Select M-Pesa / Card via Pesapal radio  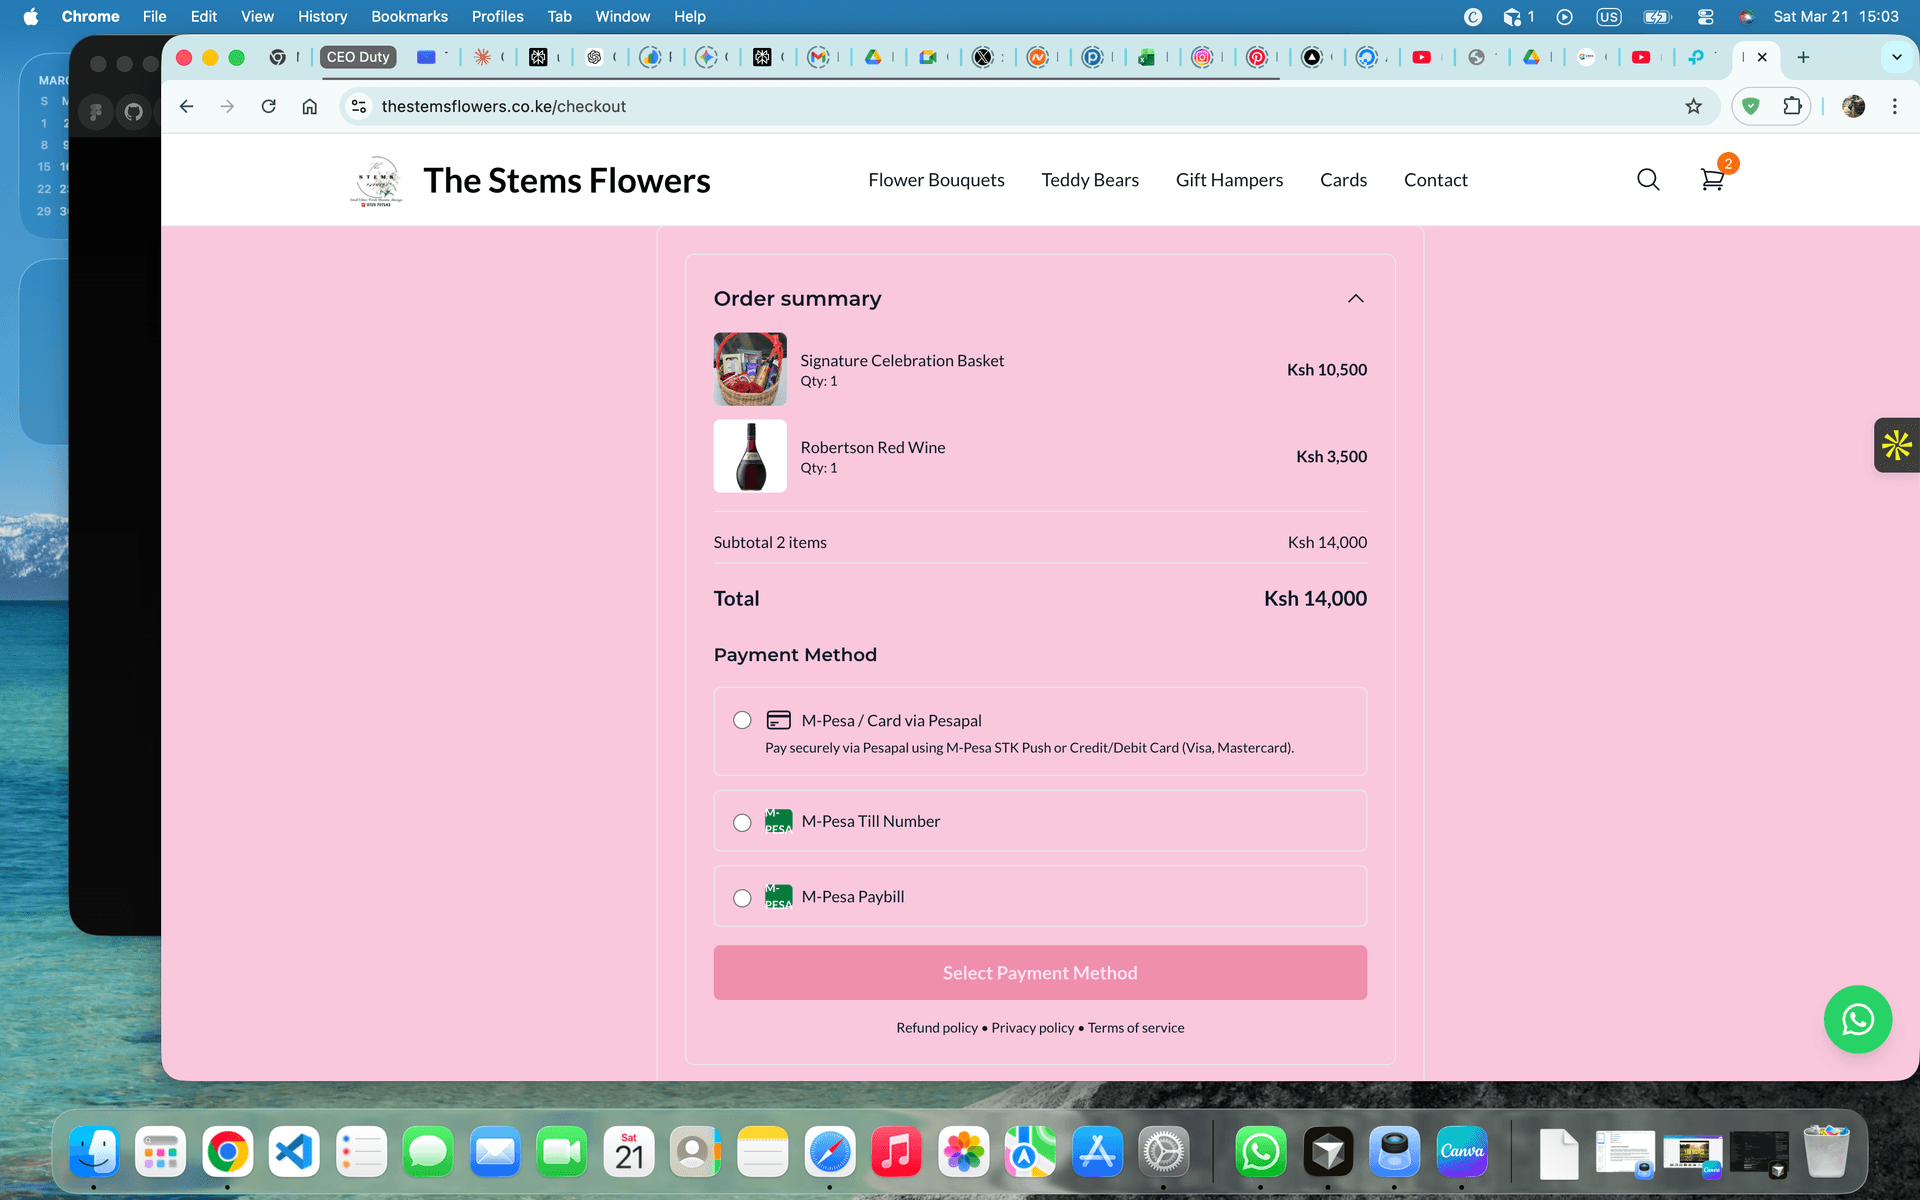(x=742, y=720)
